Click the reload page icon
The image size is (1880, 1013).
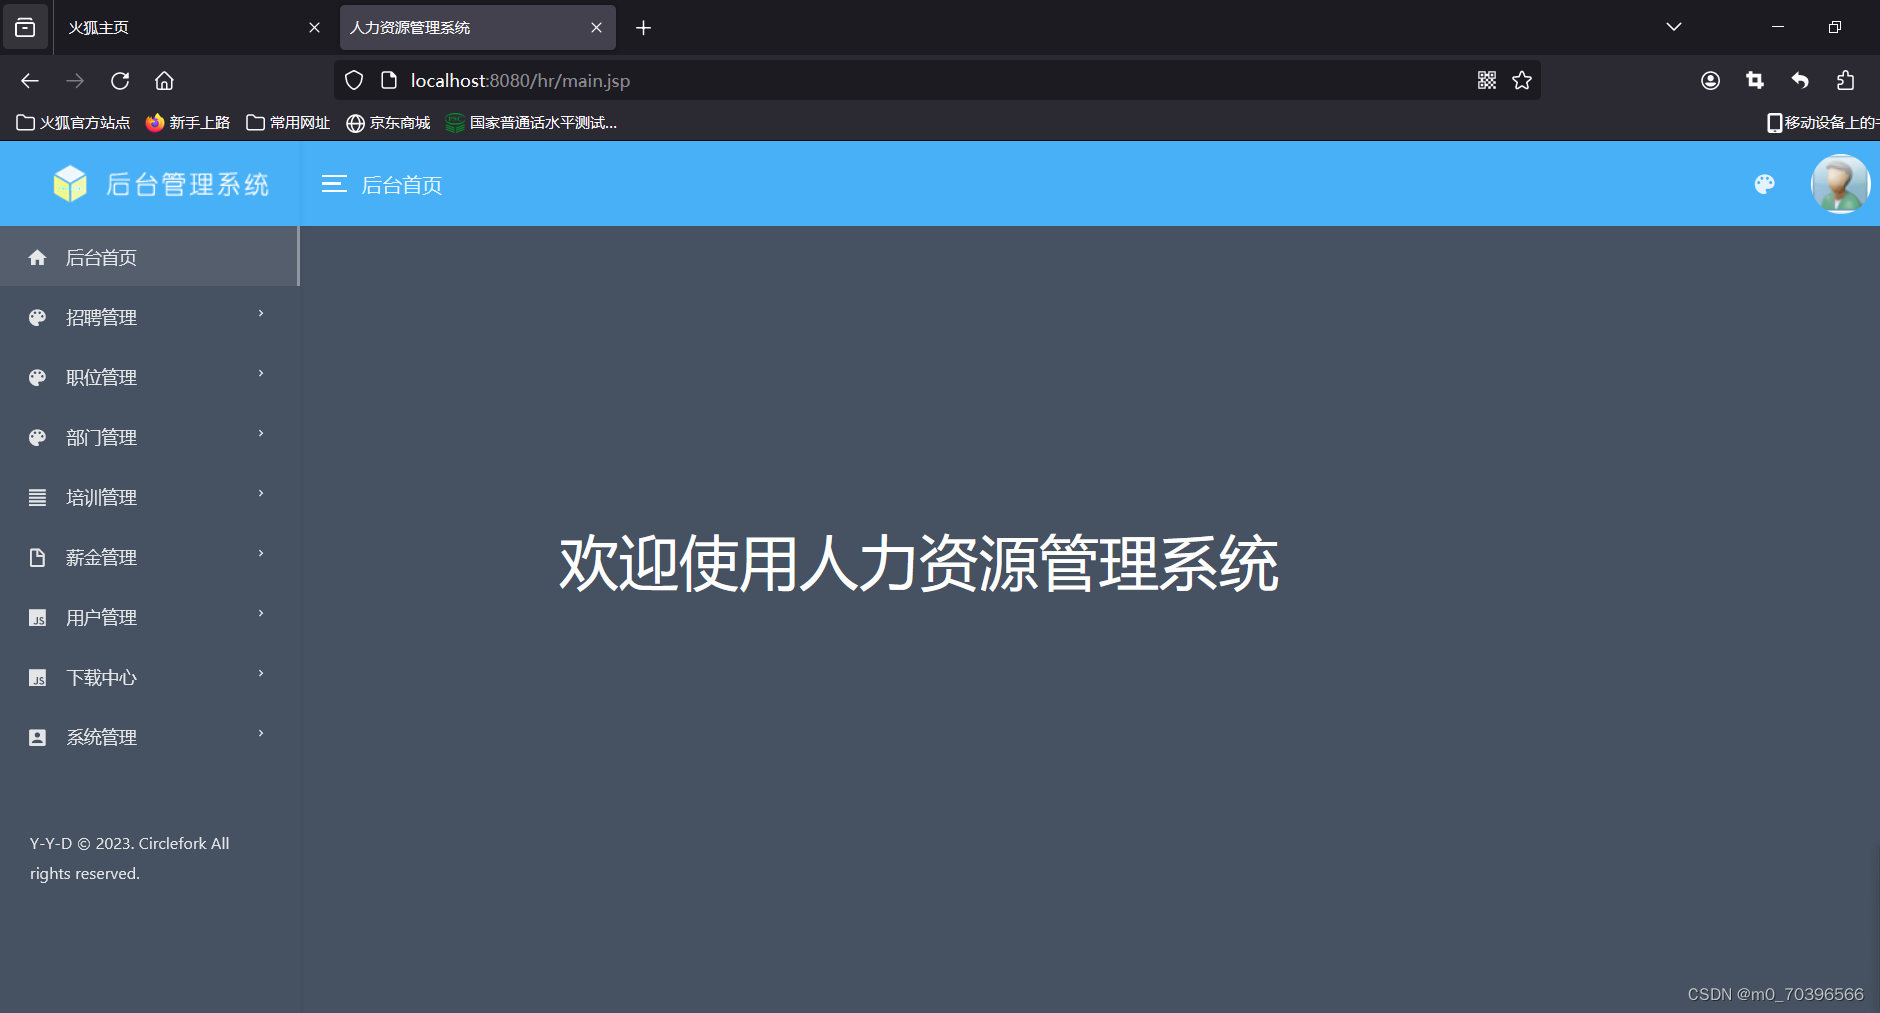(120, 80)
